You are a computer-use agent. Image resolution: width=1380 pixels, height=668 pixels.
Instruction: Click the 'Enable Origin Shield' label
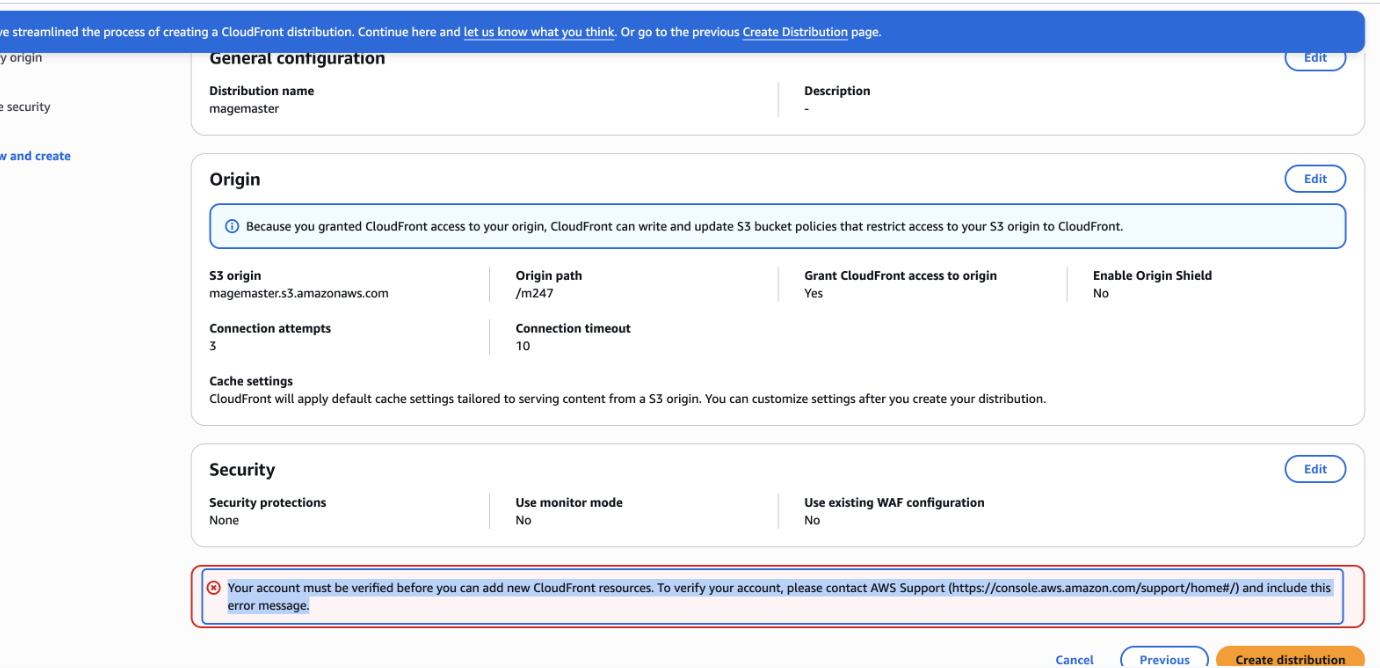(1152, 276)
